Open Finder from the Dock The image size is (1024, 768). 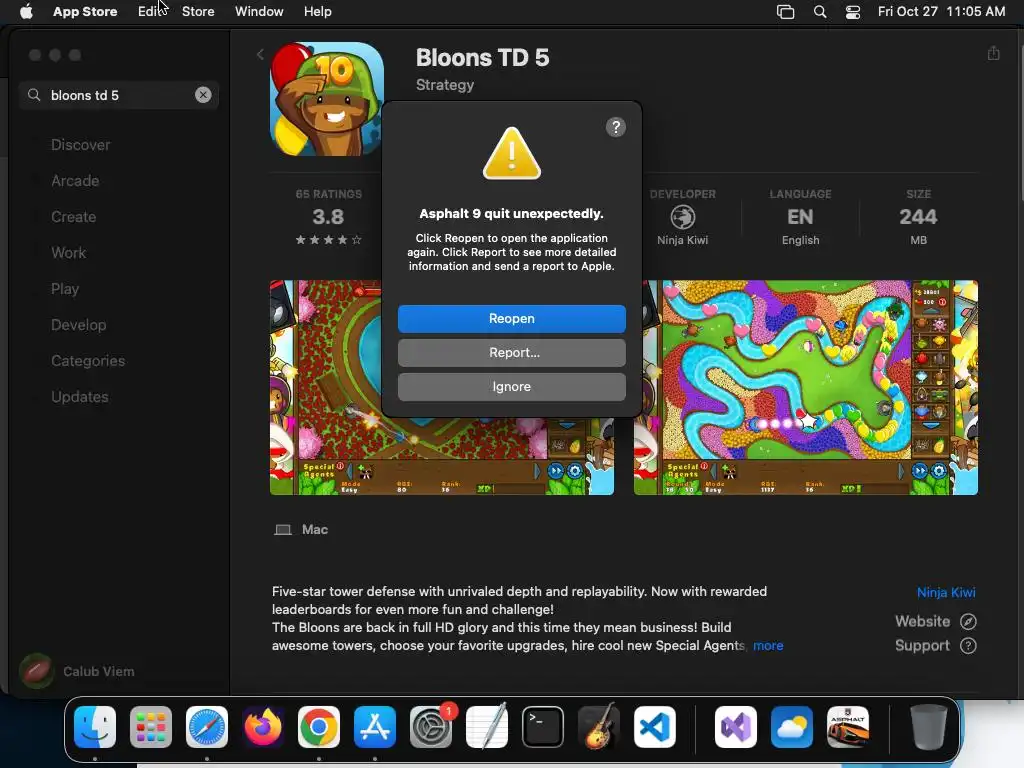(95, 727)
